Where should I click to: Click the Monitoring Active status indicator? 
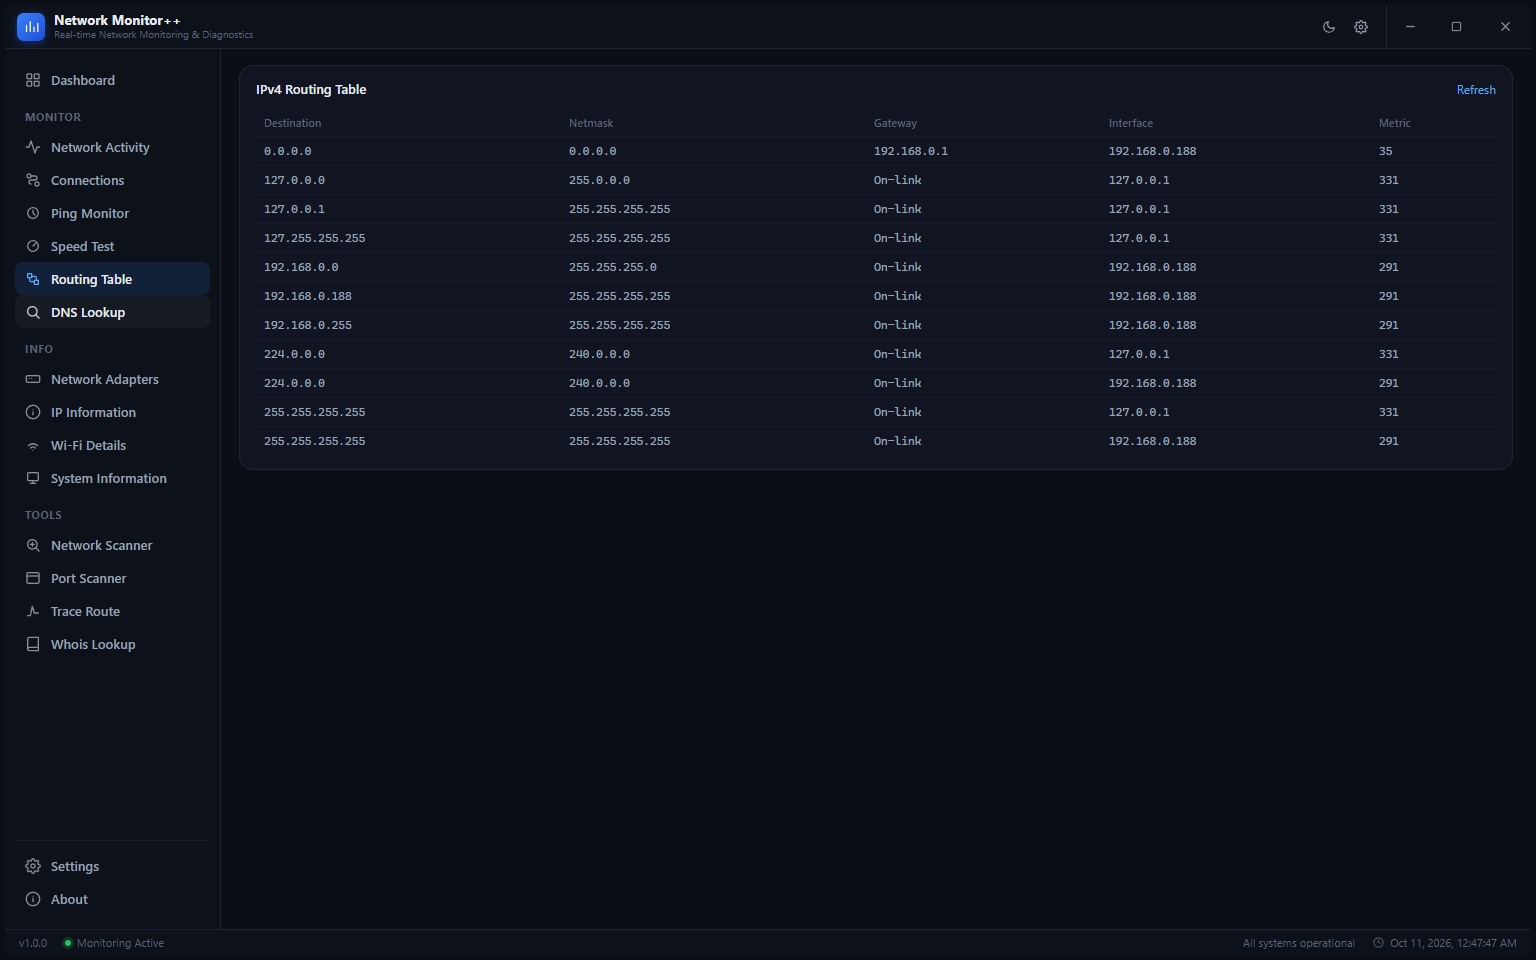(x=114, y=943)
